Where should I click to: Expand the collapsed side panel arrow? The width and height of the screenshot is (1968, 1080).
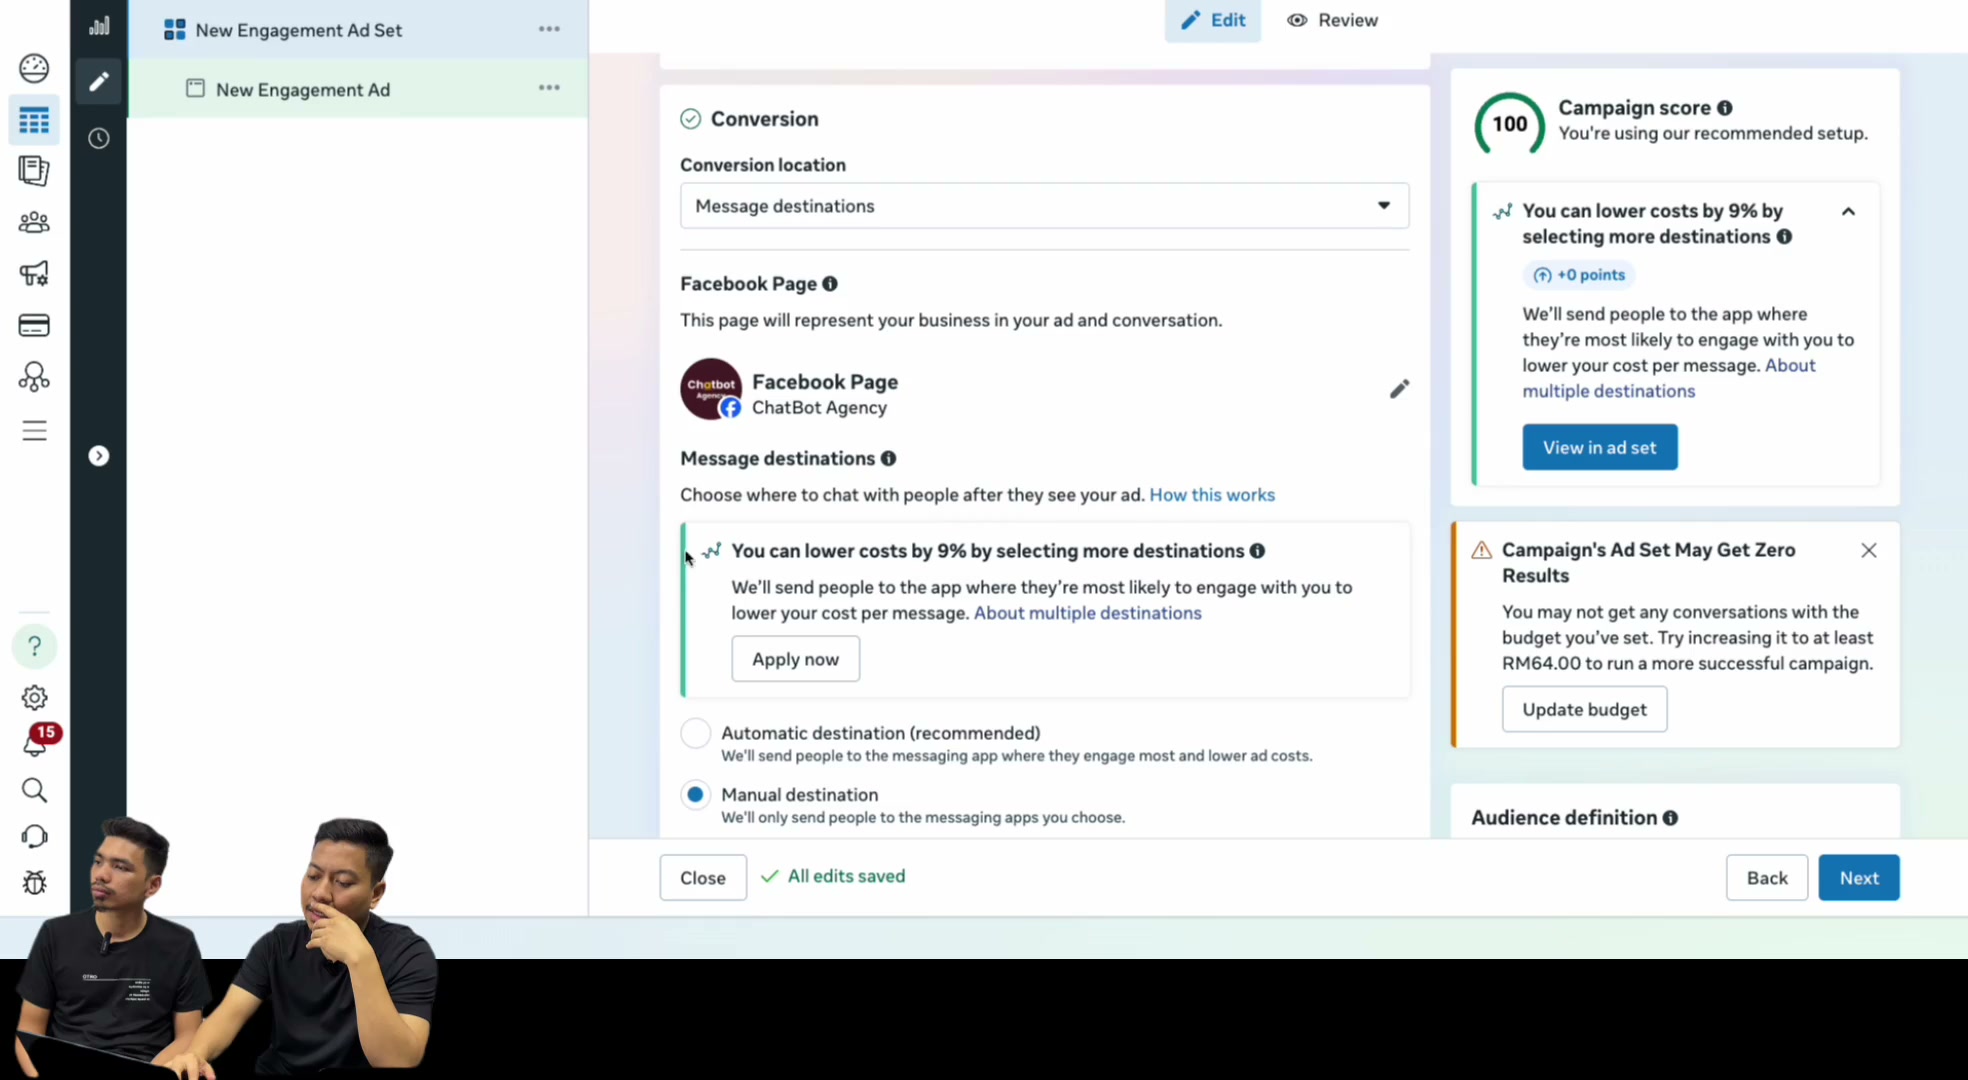(98, 456)
